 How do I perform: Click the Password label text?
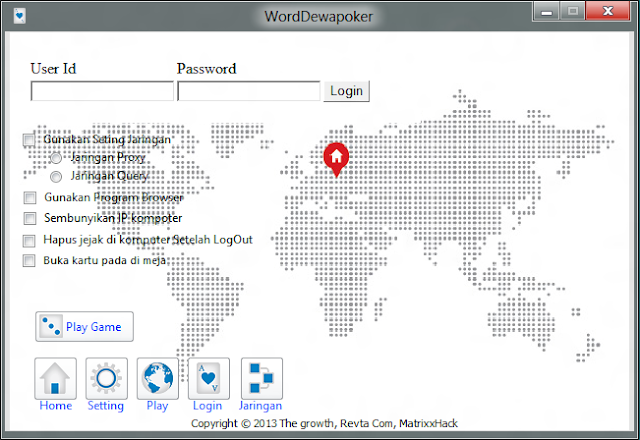207,69
